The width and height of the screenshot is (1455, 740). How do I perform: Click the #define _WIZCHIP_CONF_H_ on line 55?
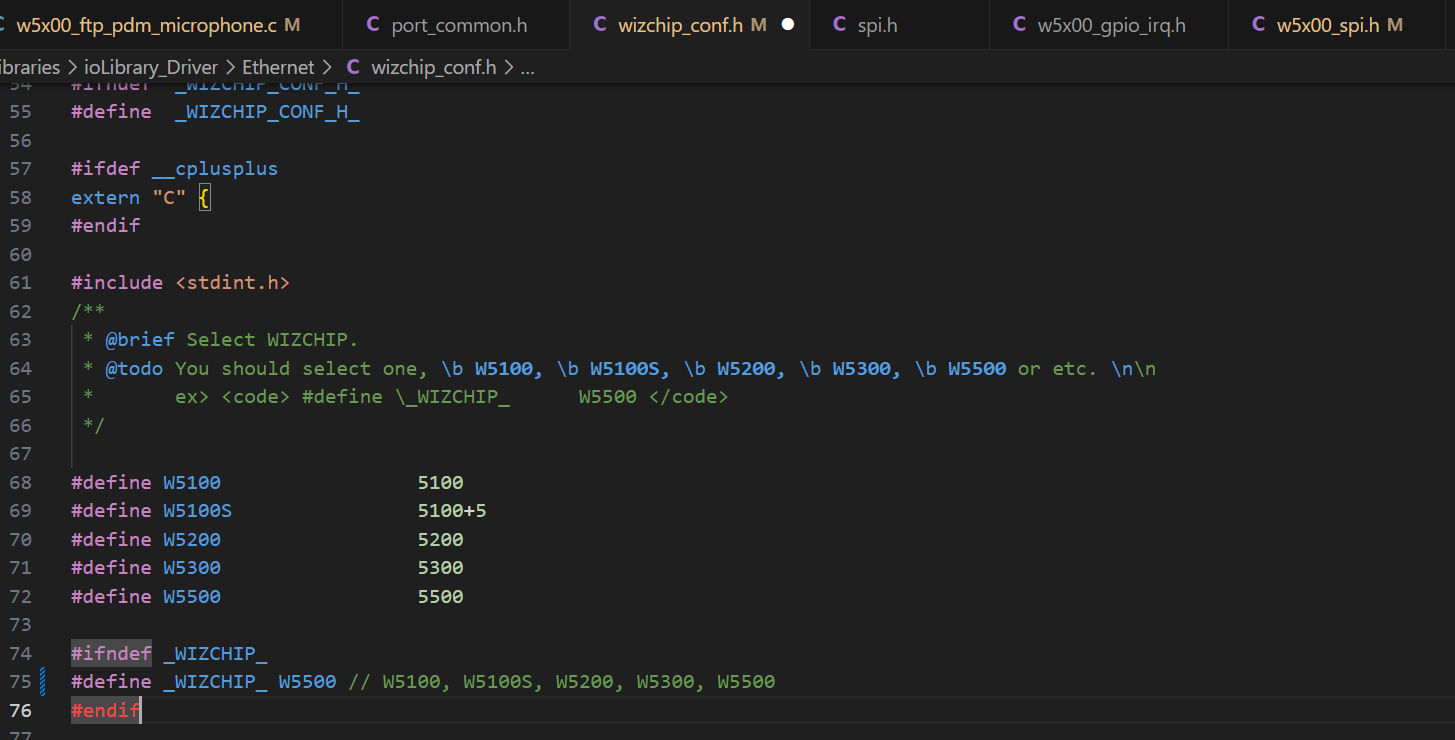coord(215,111)
